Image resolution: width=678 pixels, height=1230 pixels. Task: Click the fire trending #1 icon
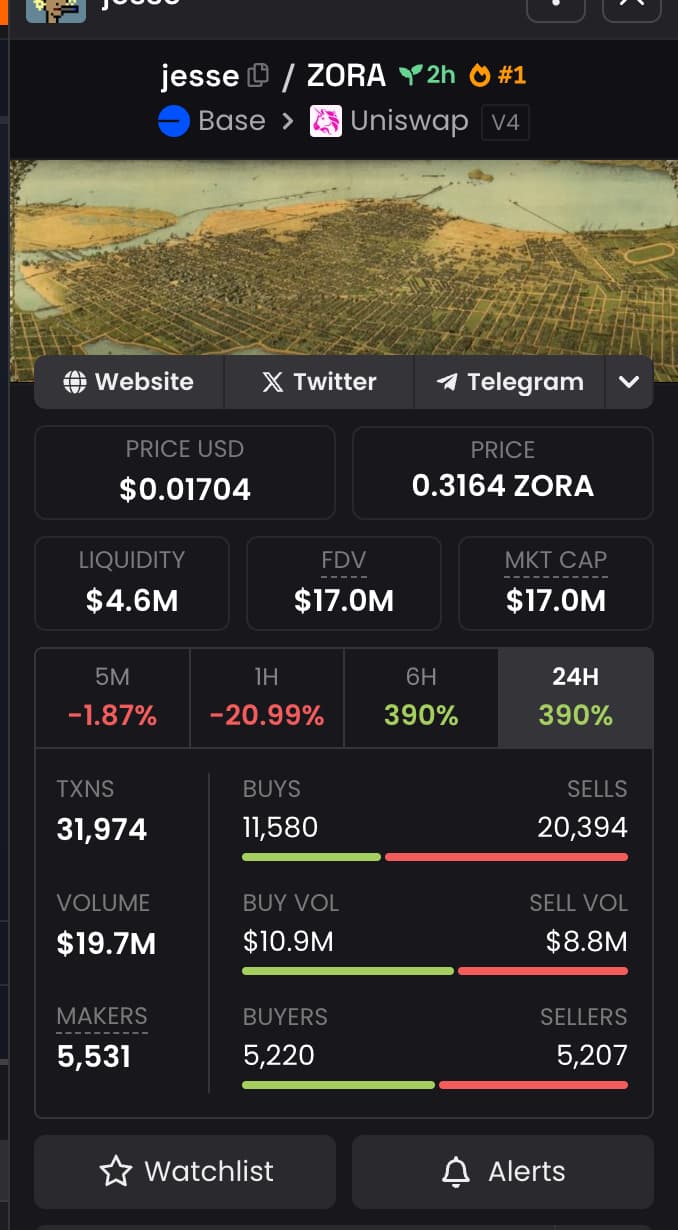click(480, 75)
